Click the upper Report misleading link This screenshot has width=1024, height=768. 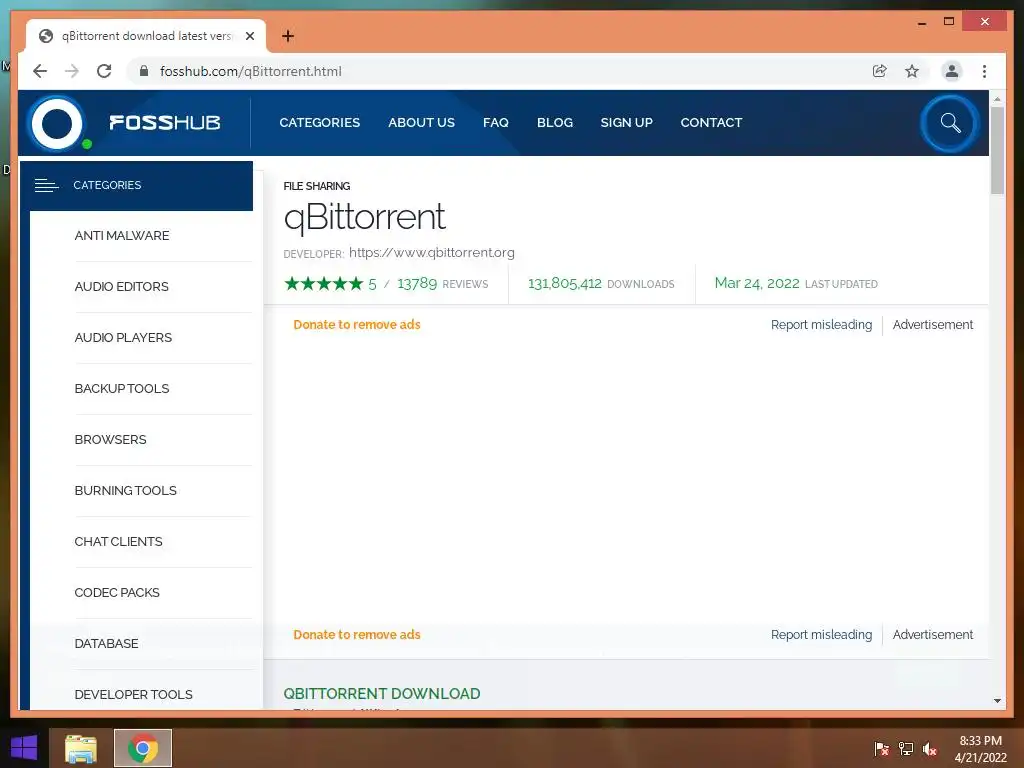pos(821,325)
